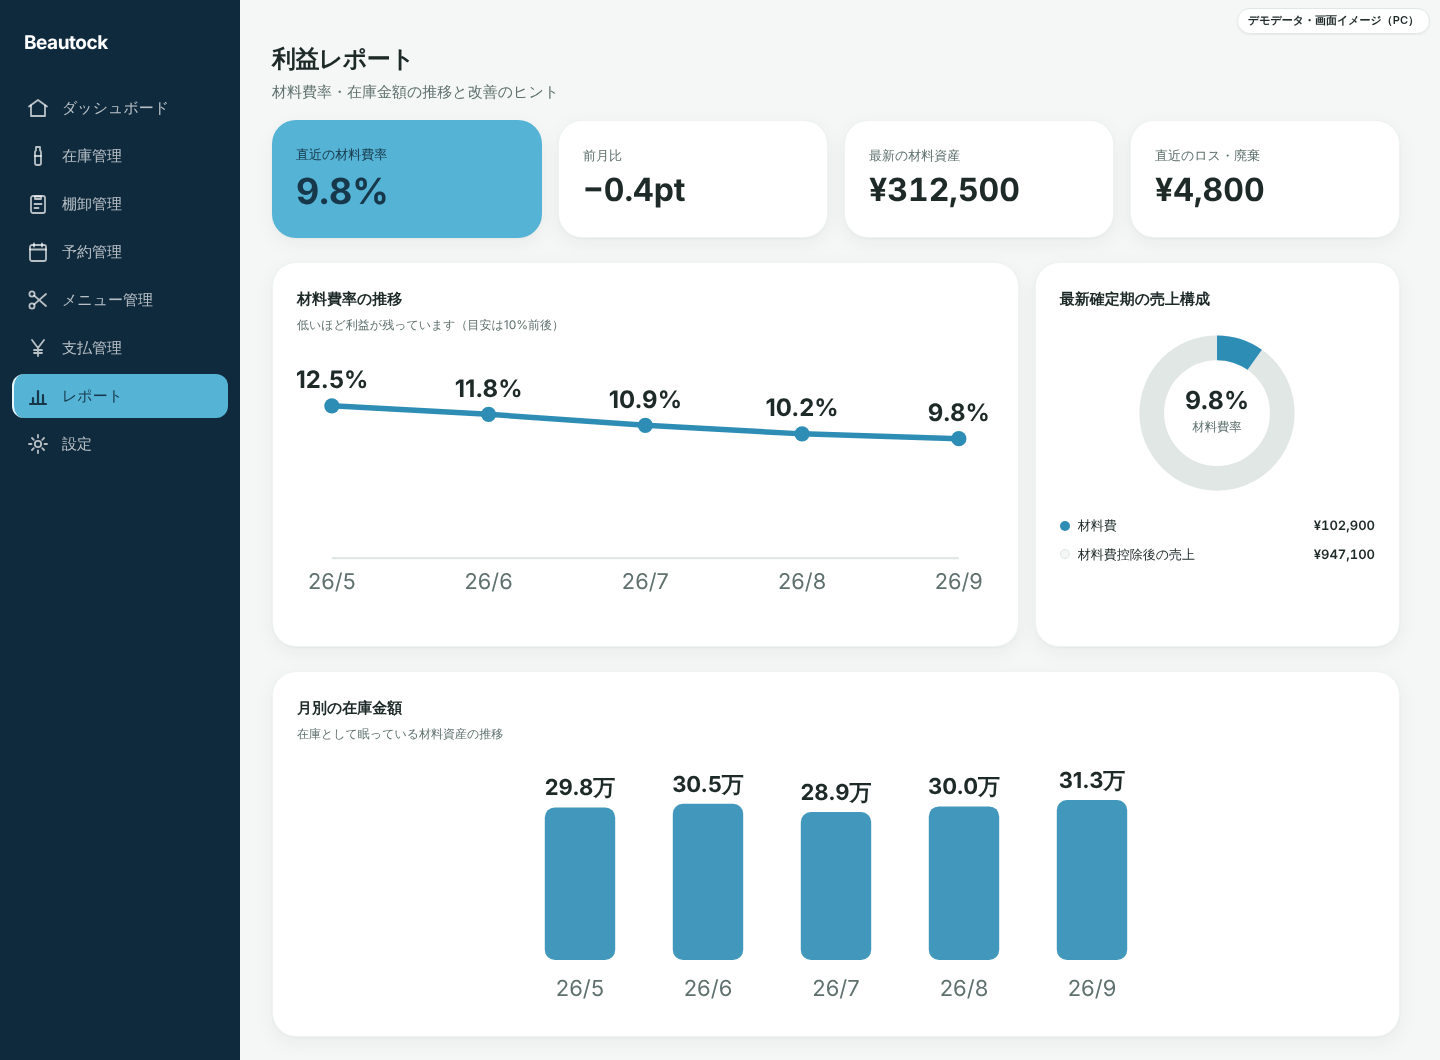
Task: Click the dashboard home icon
Action: 38,108
